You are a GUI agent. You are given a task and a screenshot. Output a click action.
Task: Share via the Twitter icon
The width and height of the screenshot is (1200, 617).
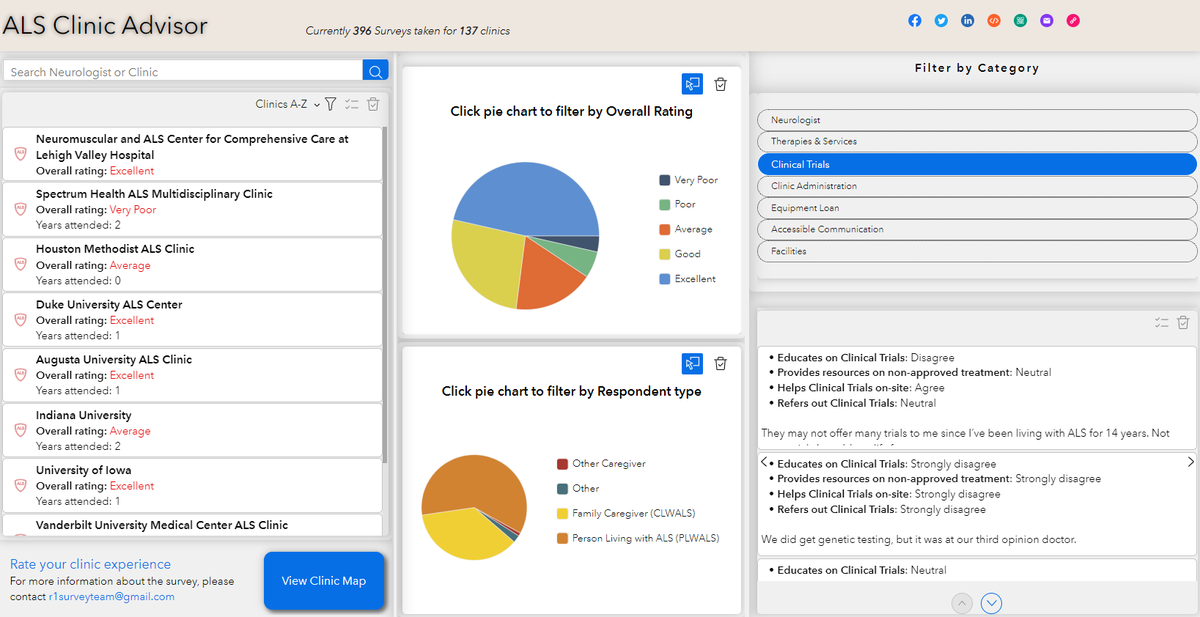click(x=941, y=20)
